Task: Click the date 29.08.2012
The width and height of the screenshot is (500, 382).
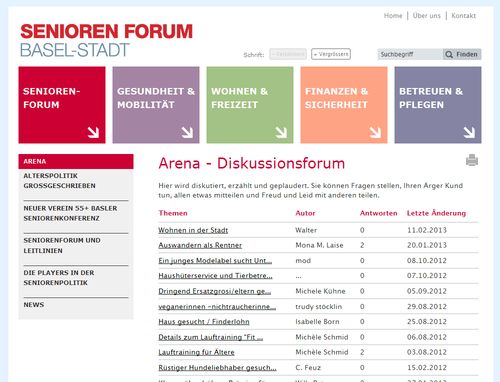Action: [x=427, y=306]
